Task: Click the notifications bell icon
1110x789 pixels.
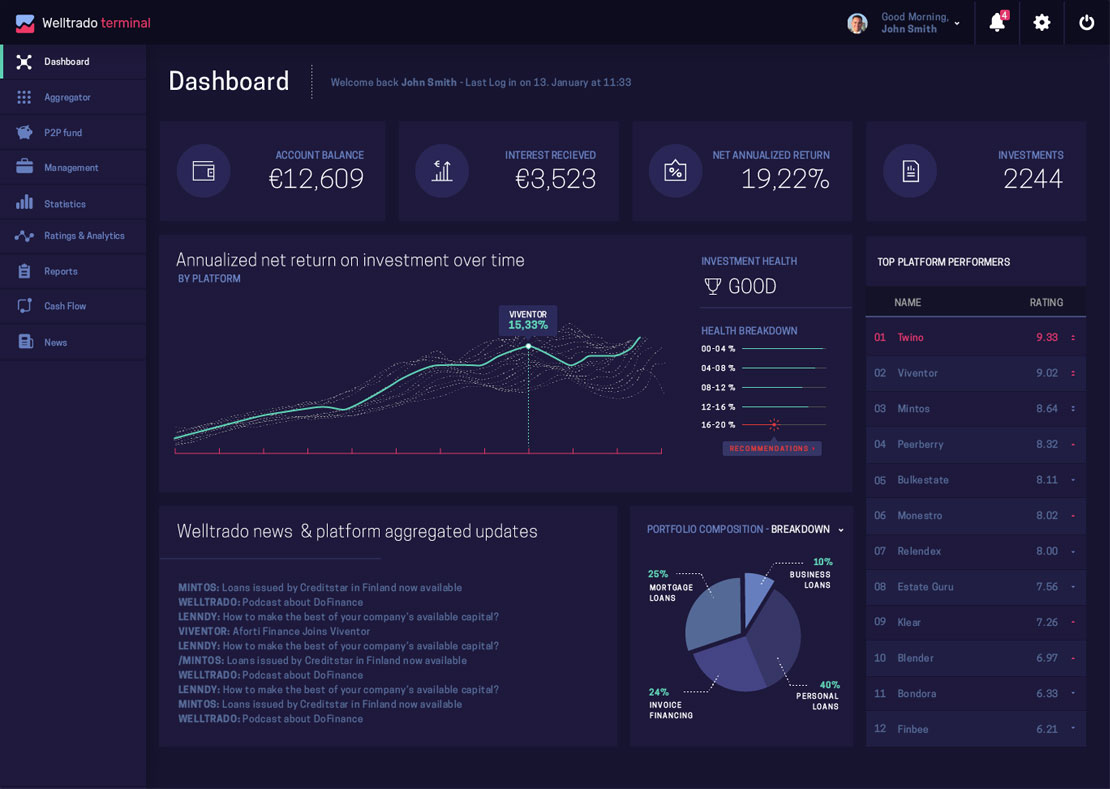Action: tap(996, 23)
